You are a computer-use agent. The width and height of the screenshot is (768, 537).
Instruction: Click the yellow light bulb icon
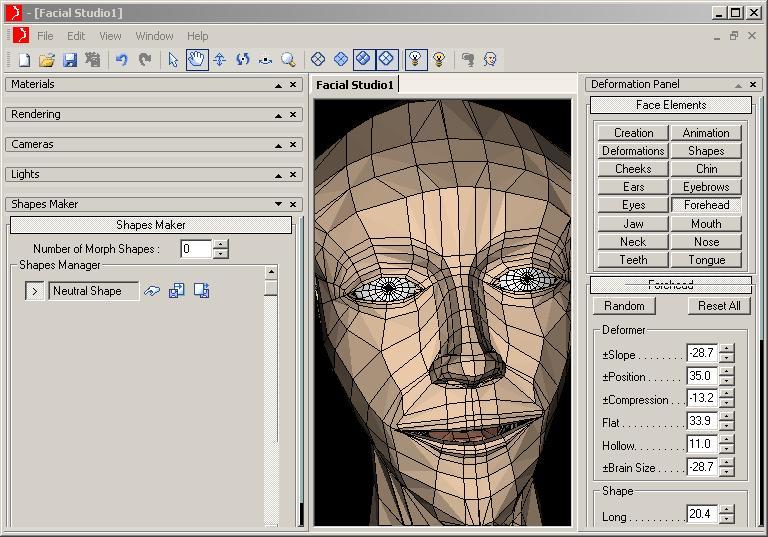pyautogui.click(x=439, y=60)
